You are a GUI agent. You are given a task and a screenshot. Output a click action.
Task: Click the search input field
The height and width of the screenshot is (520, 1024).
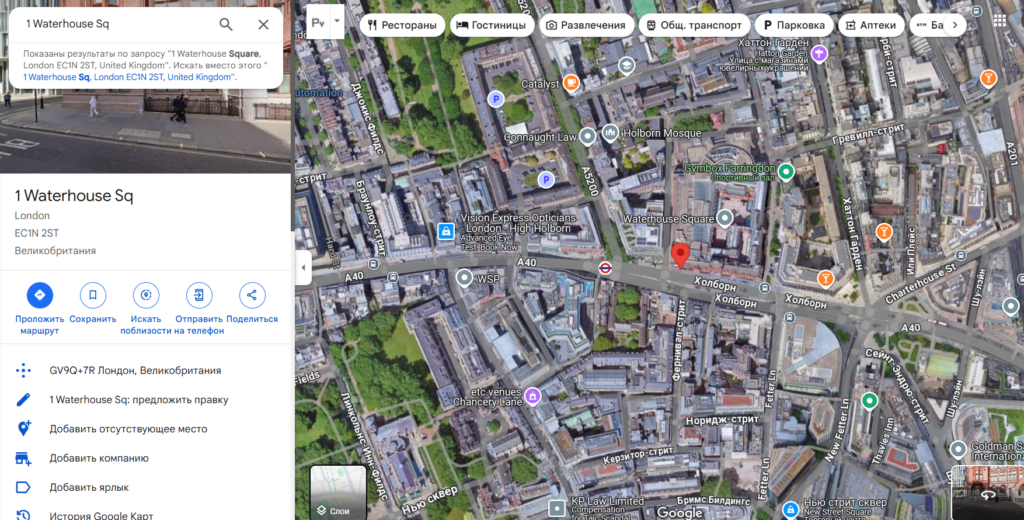tap(110, 24)
